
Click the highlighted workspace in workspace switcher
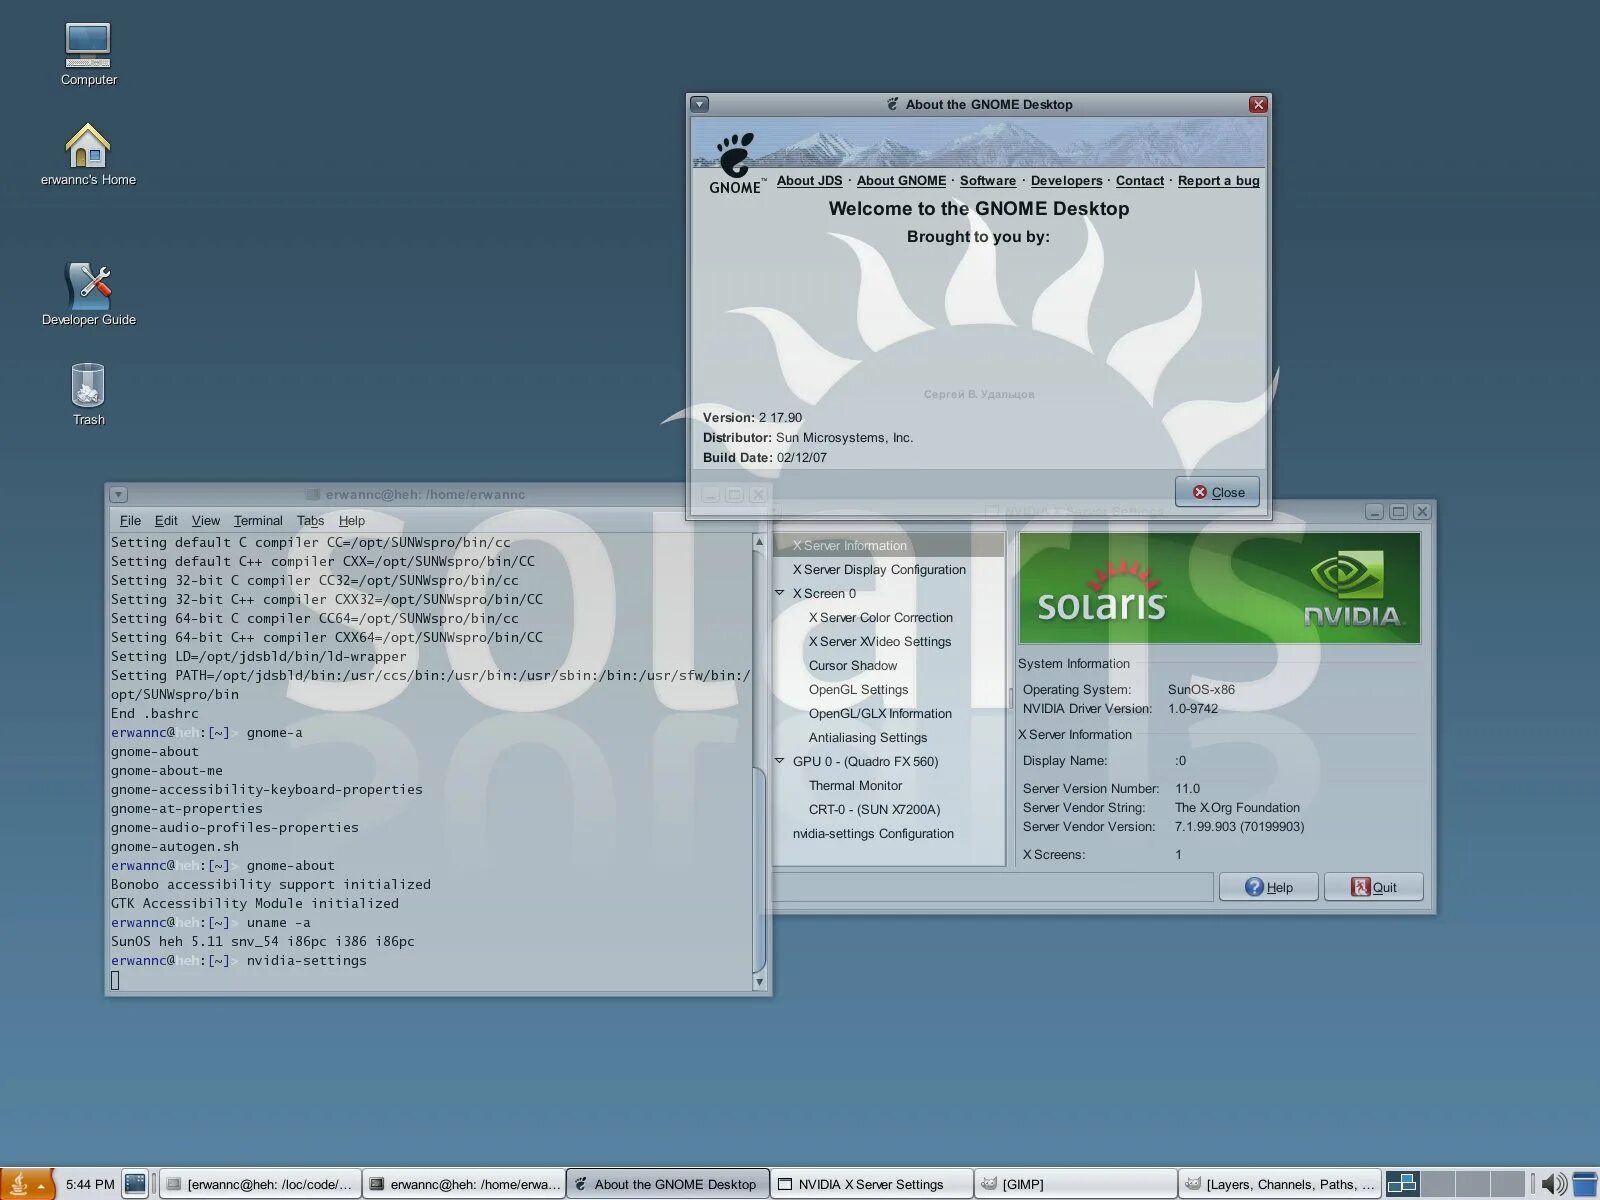click(x=1402, y=1184)
